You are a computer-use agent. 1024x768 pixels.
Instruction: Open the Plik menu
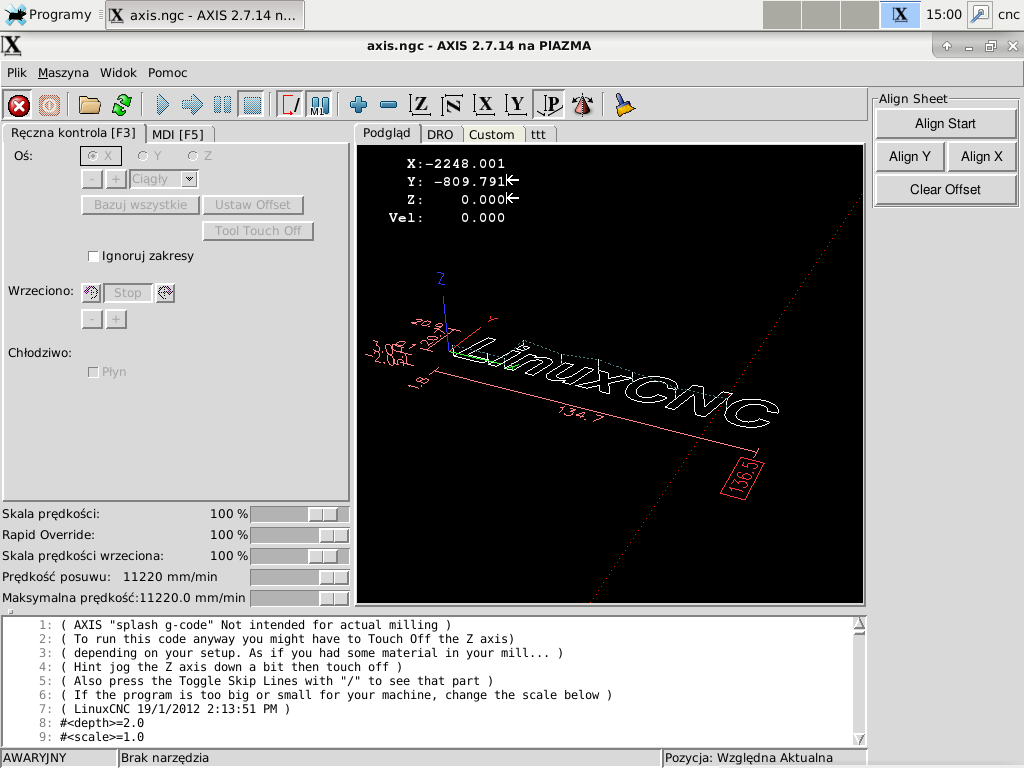16,72
